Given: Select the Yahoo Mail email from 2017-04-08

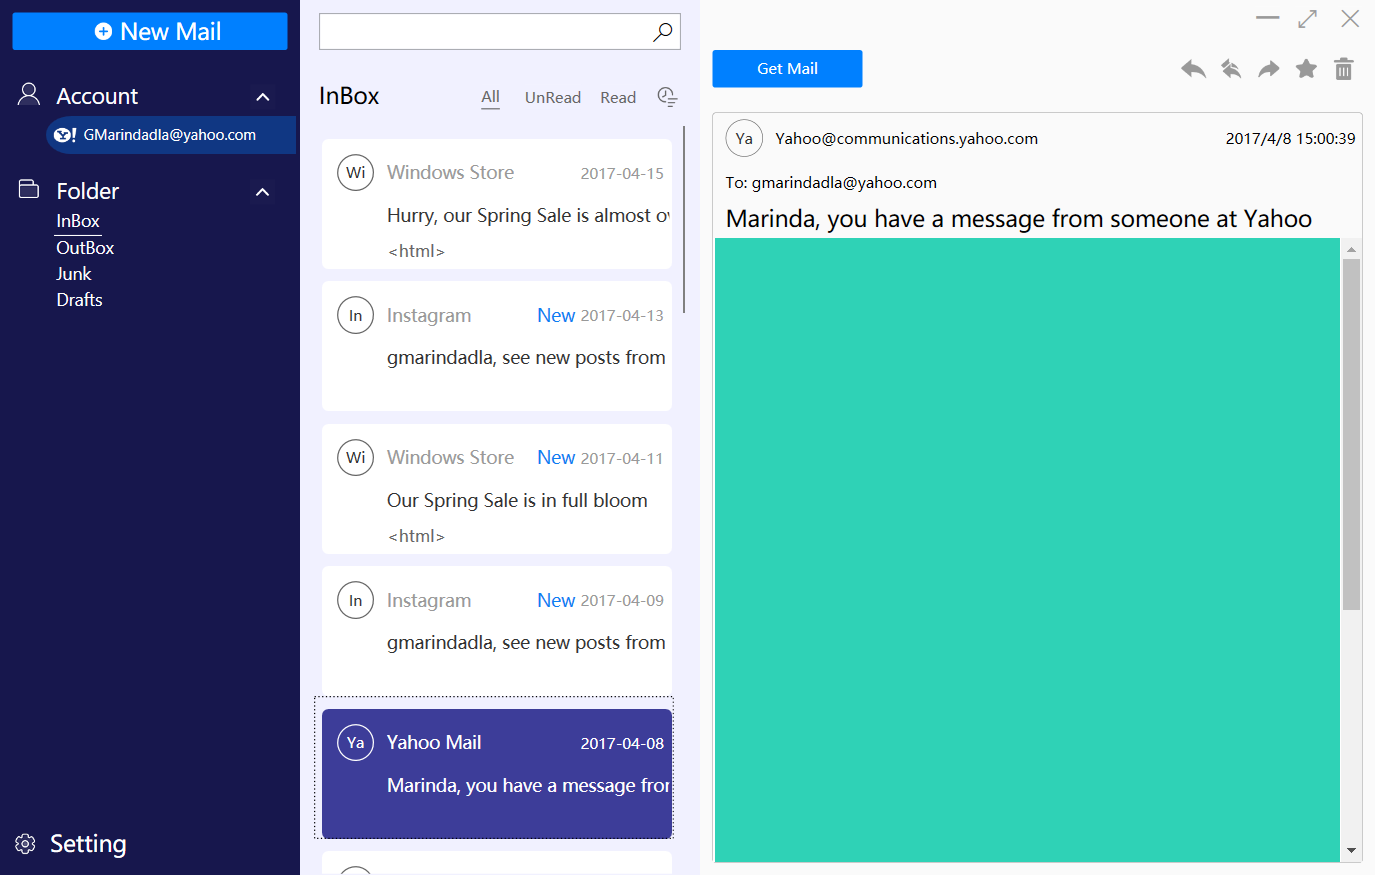Looking at the screenshot, I should click(x=497, y=774).
